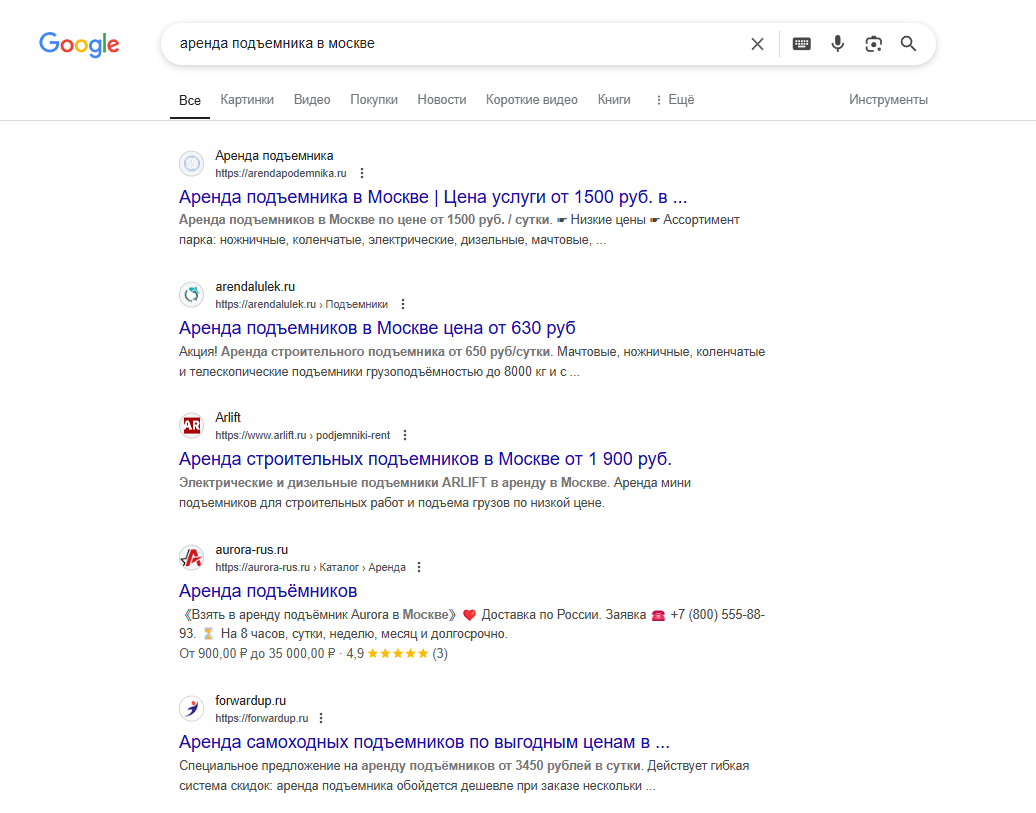The image size is (1036, 813).
Task: Open link Аренда подъемников в Москве цена от 630 руб
Action: (377, 328)
